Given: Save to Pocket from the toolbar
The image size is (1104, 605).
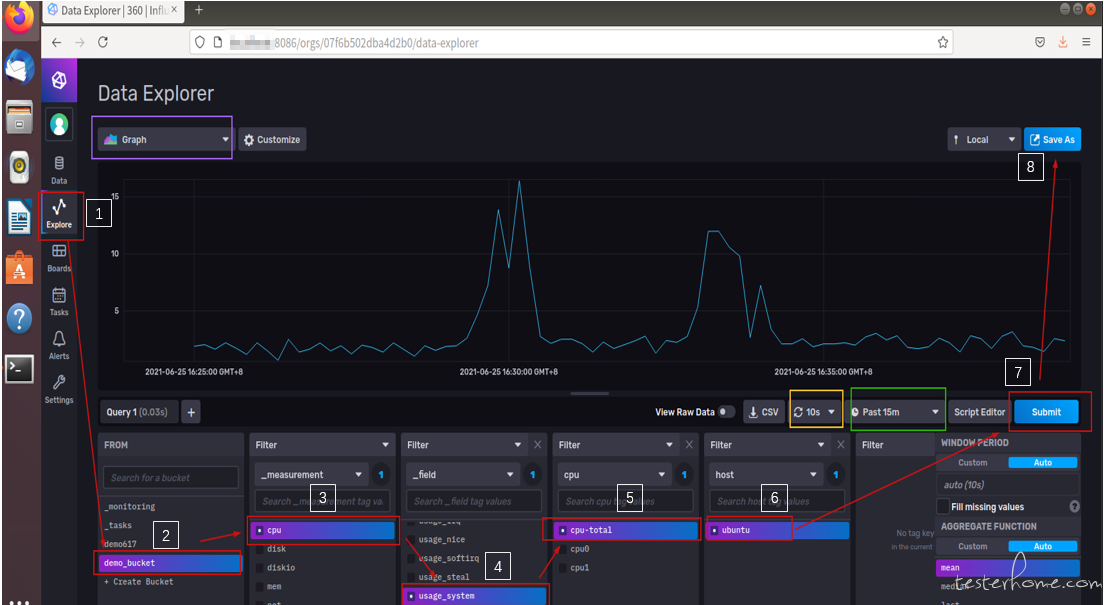Looking at the screenshot, I should click(x=1040, y=42).
